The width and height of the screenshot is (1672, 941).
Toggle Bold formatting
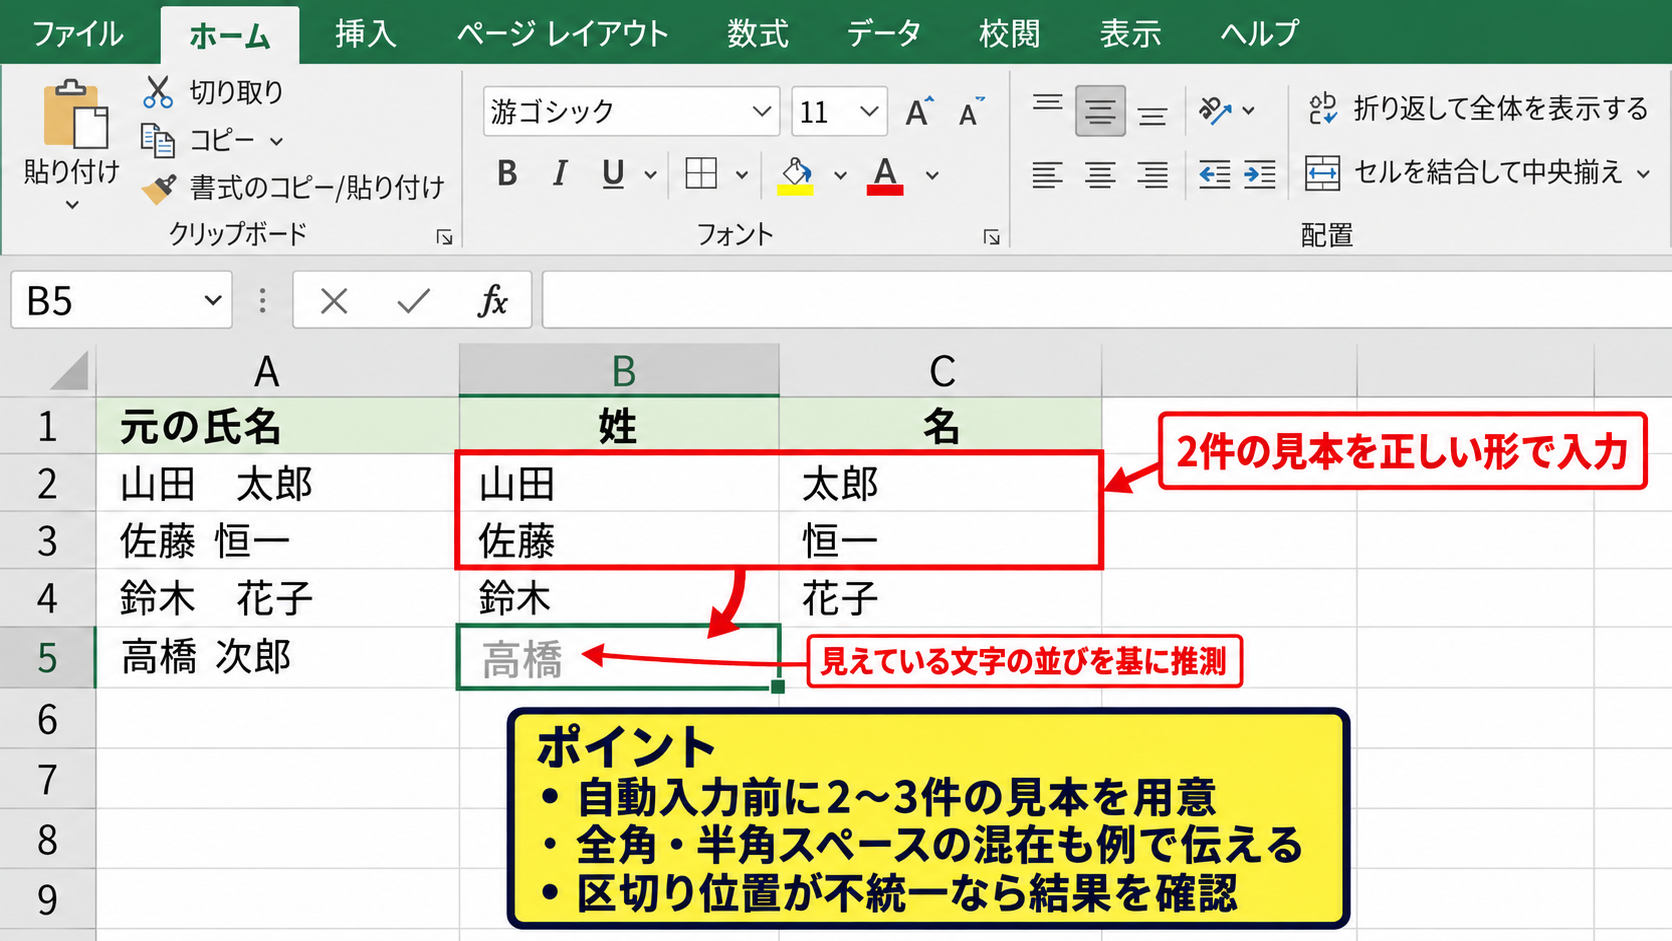click(x=507, y=174)
